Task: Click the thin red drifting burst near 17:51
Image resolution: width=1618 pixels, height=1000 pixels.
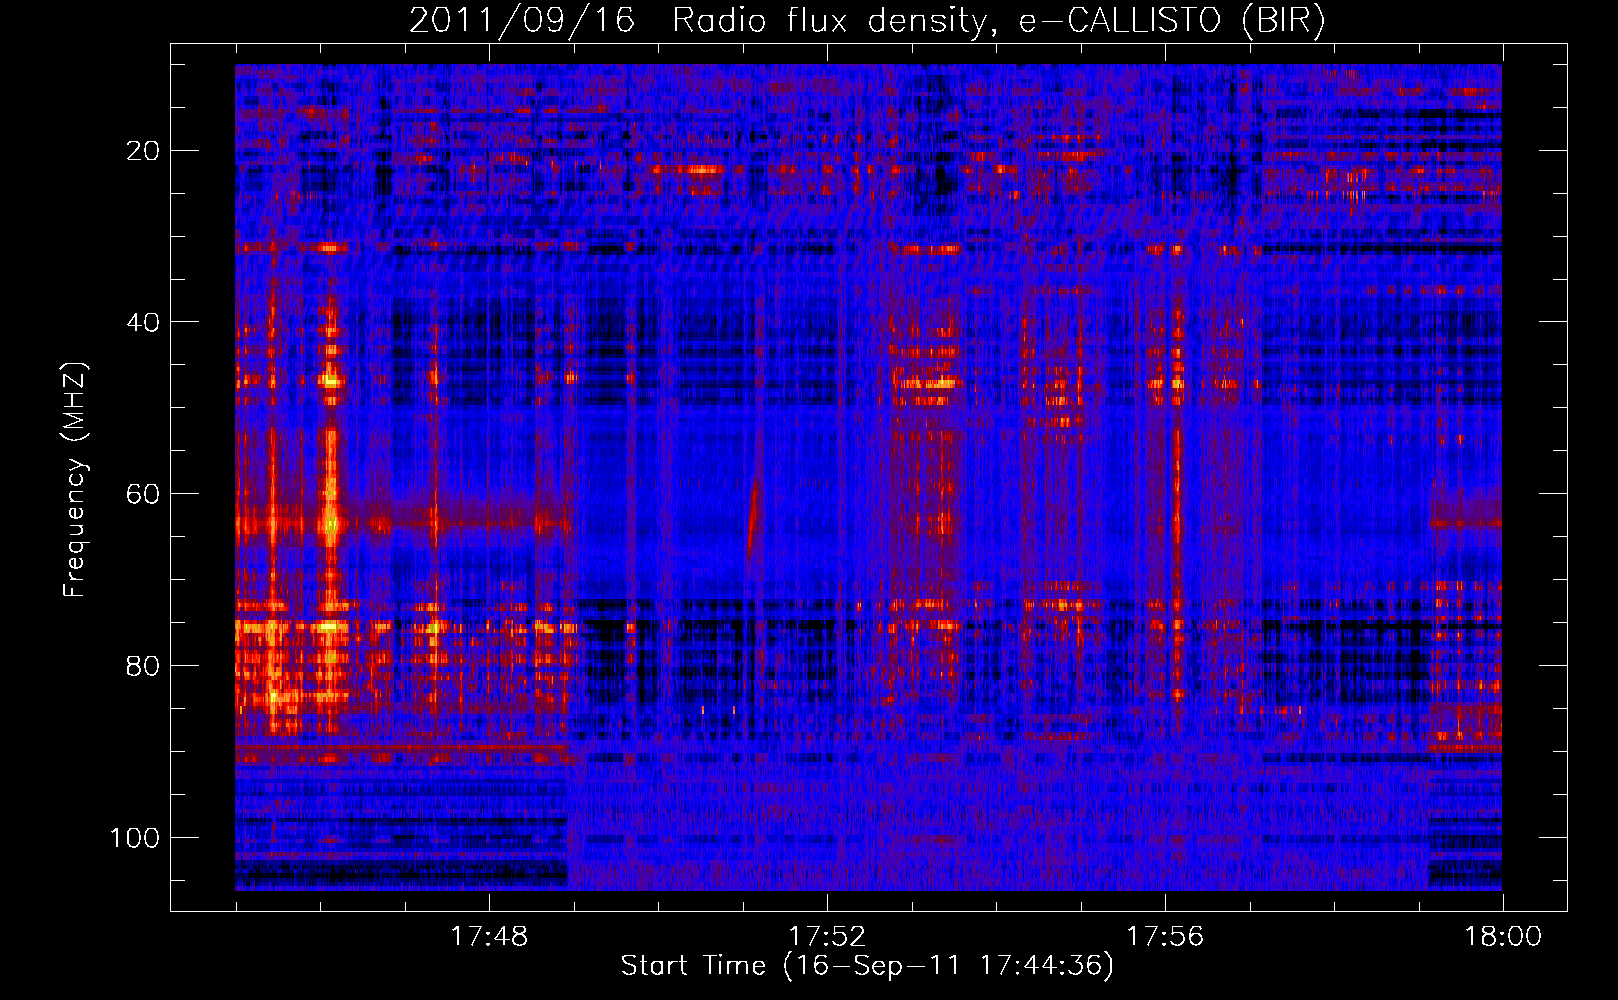Action: [x=754, y=520]
